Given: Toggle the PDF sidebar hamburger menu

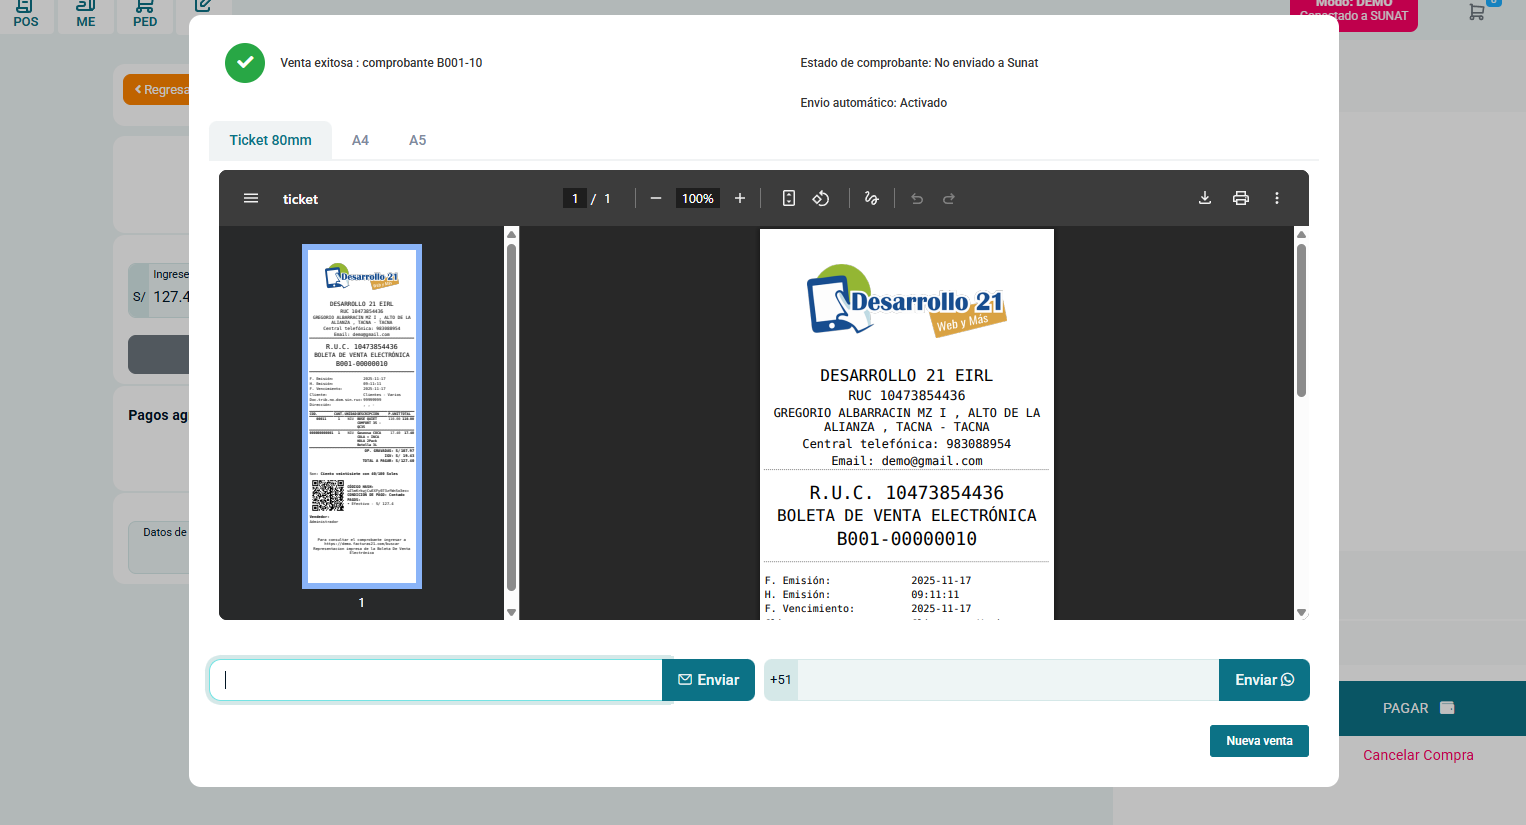Looking at the screenshot, I should (251, 199).
